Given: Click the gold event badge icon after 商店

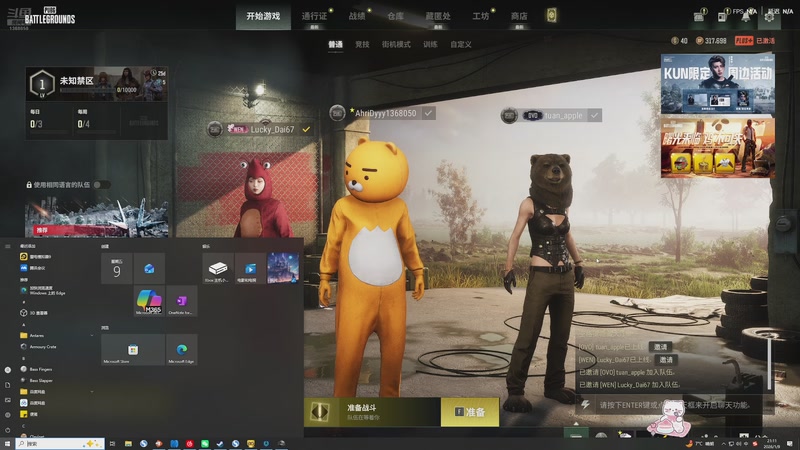Looking at the screenshot, I should pos(551,15).
